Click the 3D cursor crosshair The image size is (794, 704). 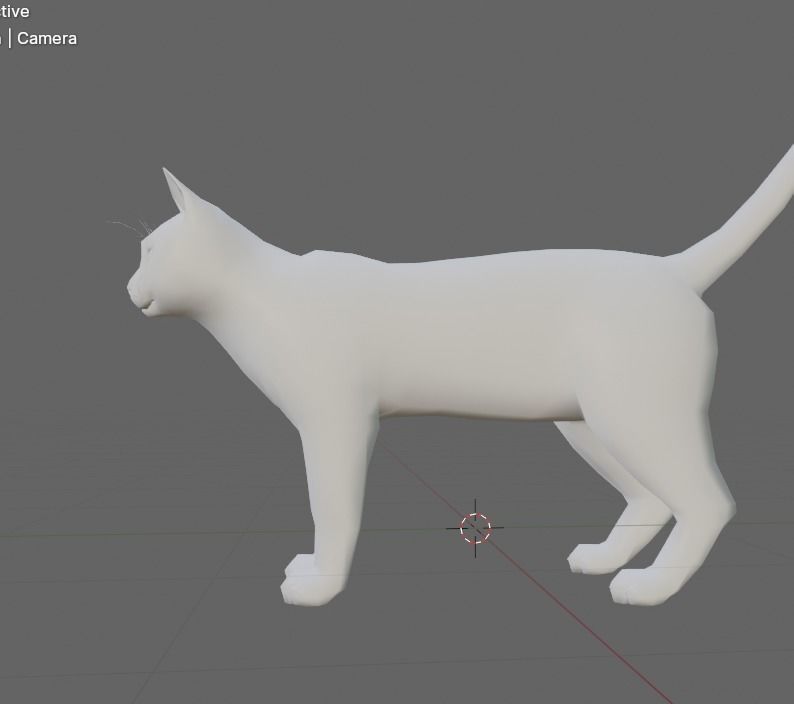[475, 528]
